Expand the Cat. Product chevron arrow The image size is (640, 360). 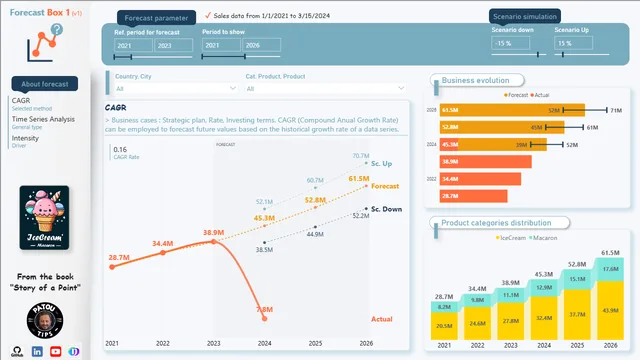(x=401, y=88)
